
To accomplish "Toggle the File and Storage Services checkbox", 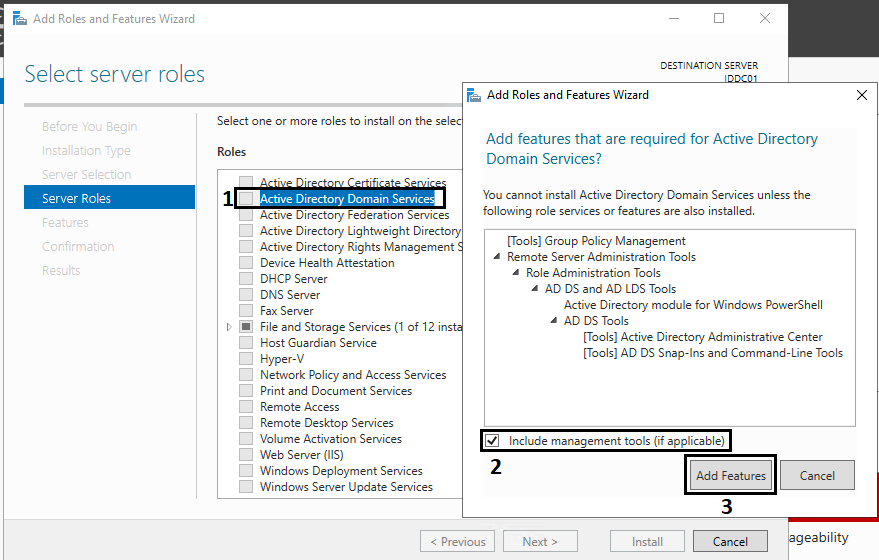I will [x=246, y=326].
